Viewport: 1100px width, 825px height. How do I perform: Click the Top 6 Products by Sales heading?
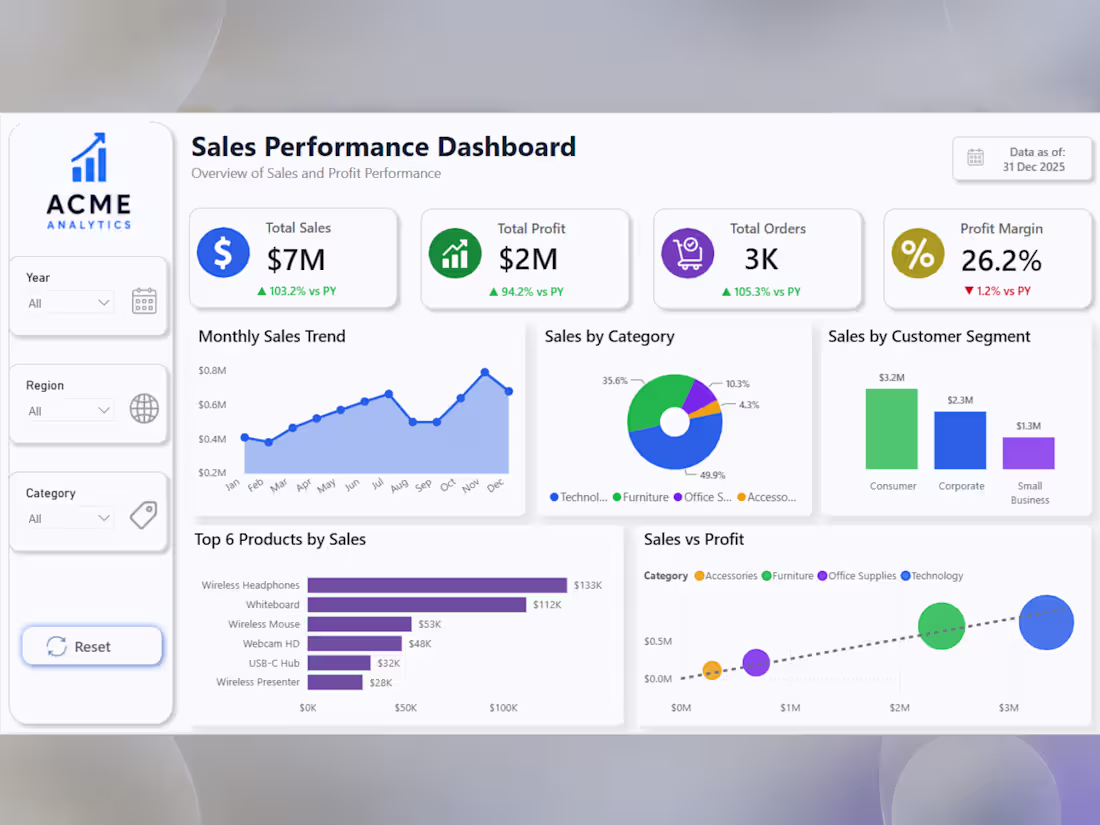coord(280,539)
